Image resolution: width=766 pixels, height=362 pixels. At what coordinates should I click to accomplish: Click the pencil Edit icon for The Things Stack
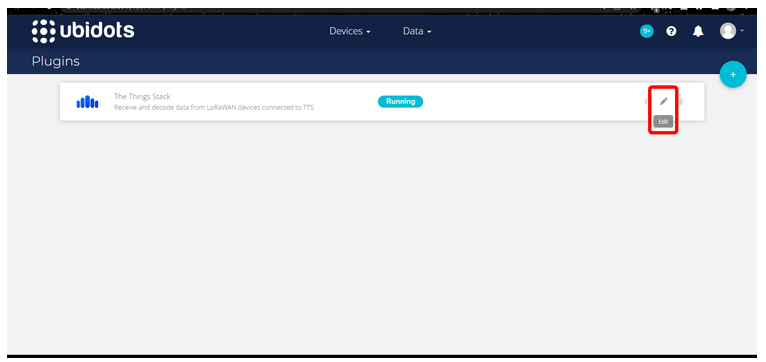click(x=663, y=101)
